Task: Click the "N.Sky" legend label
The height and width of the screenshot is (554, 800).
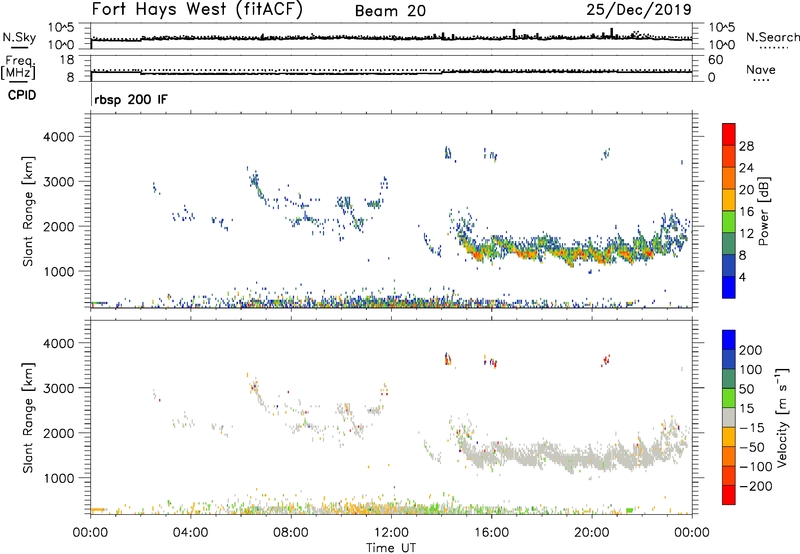Action: pyautogui.click(x=19, y=37)
